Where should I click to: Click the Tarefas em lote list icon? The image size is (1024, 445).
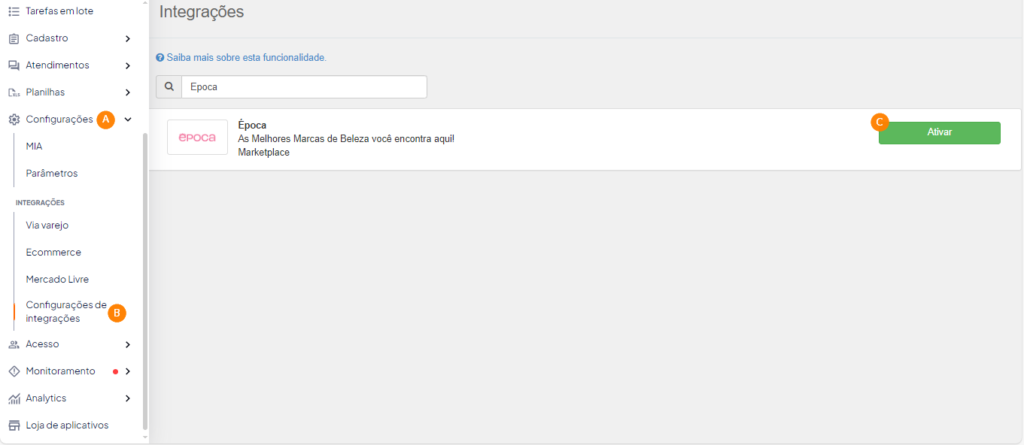coord(13,11)
